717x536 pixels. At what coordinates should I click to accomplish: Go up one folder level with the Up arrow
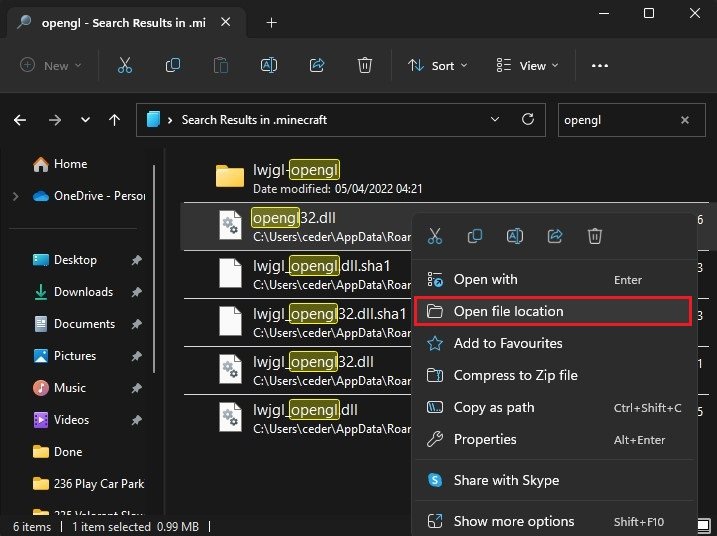[x=115, y=120]
